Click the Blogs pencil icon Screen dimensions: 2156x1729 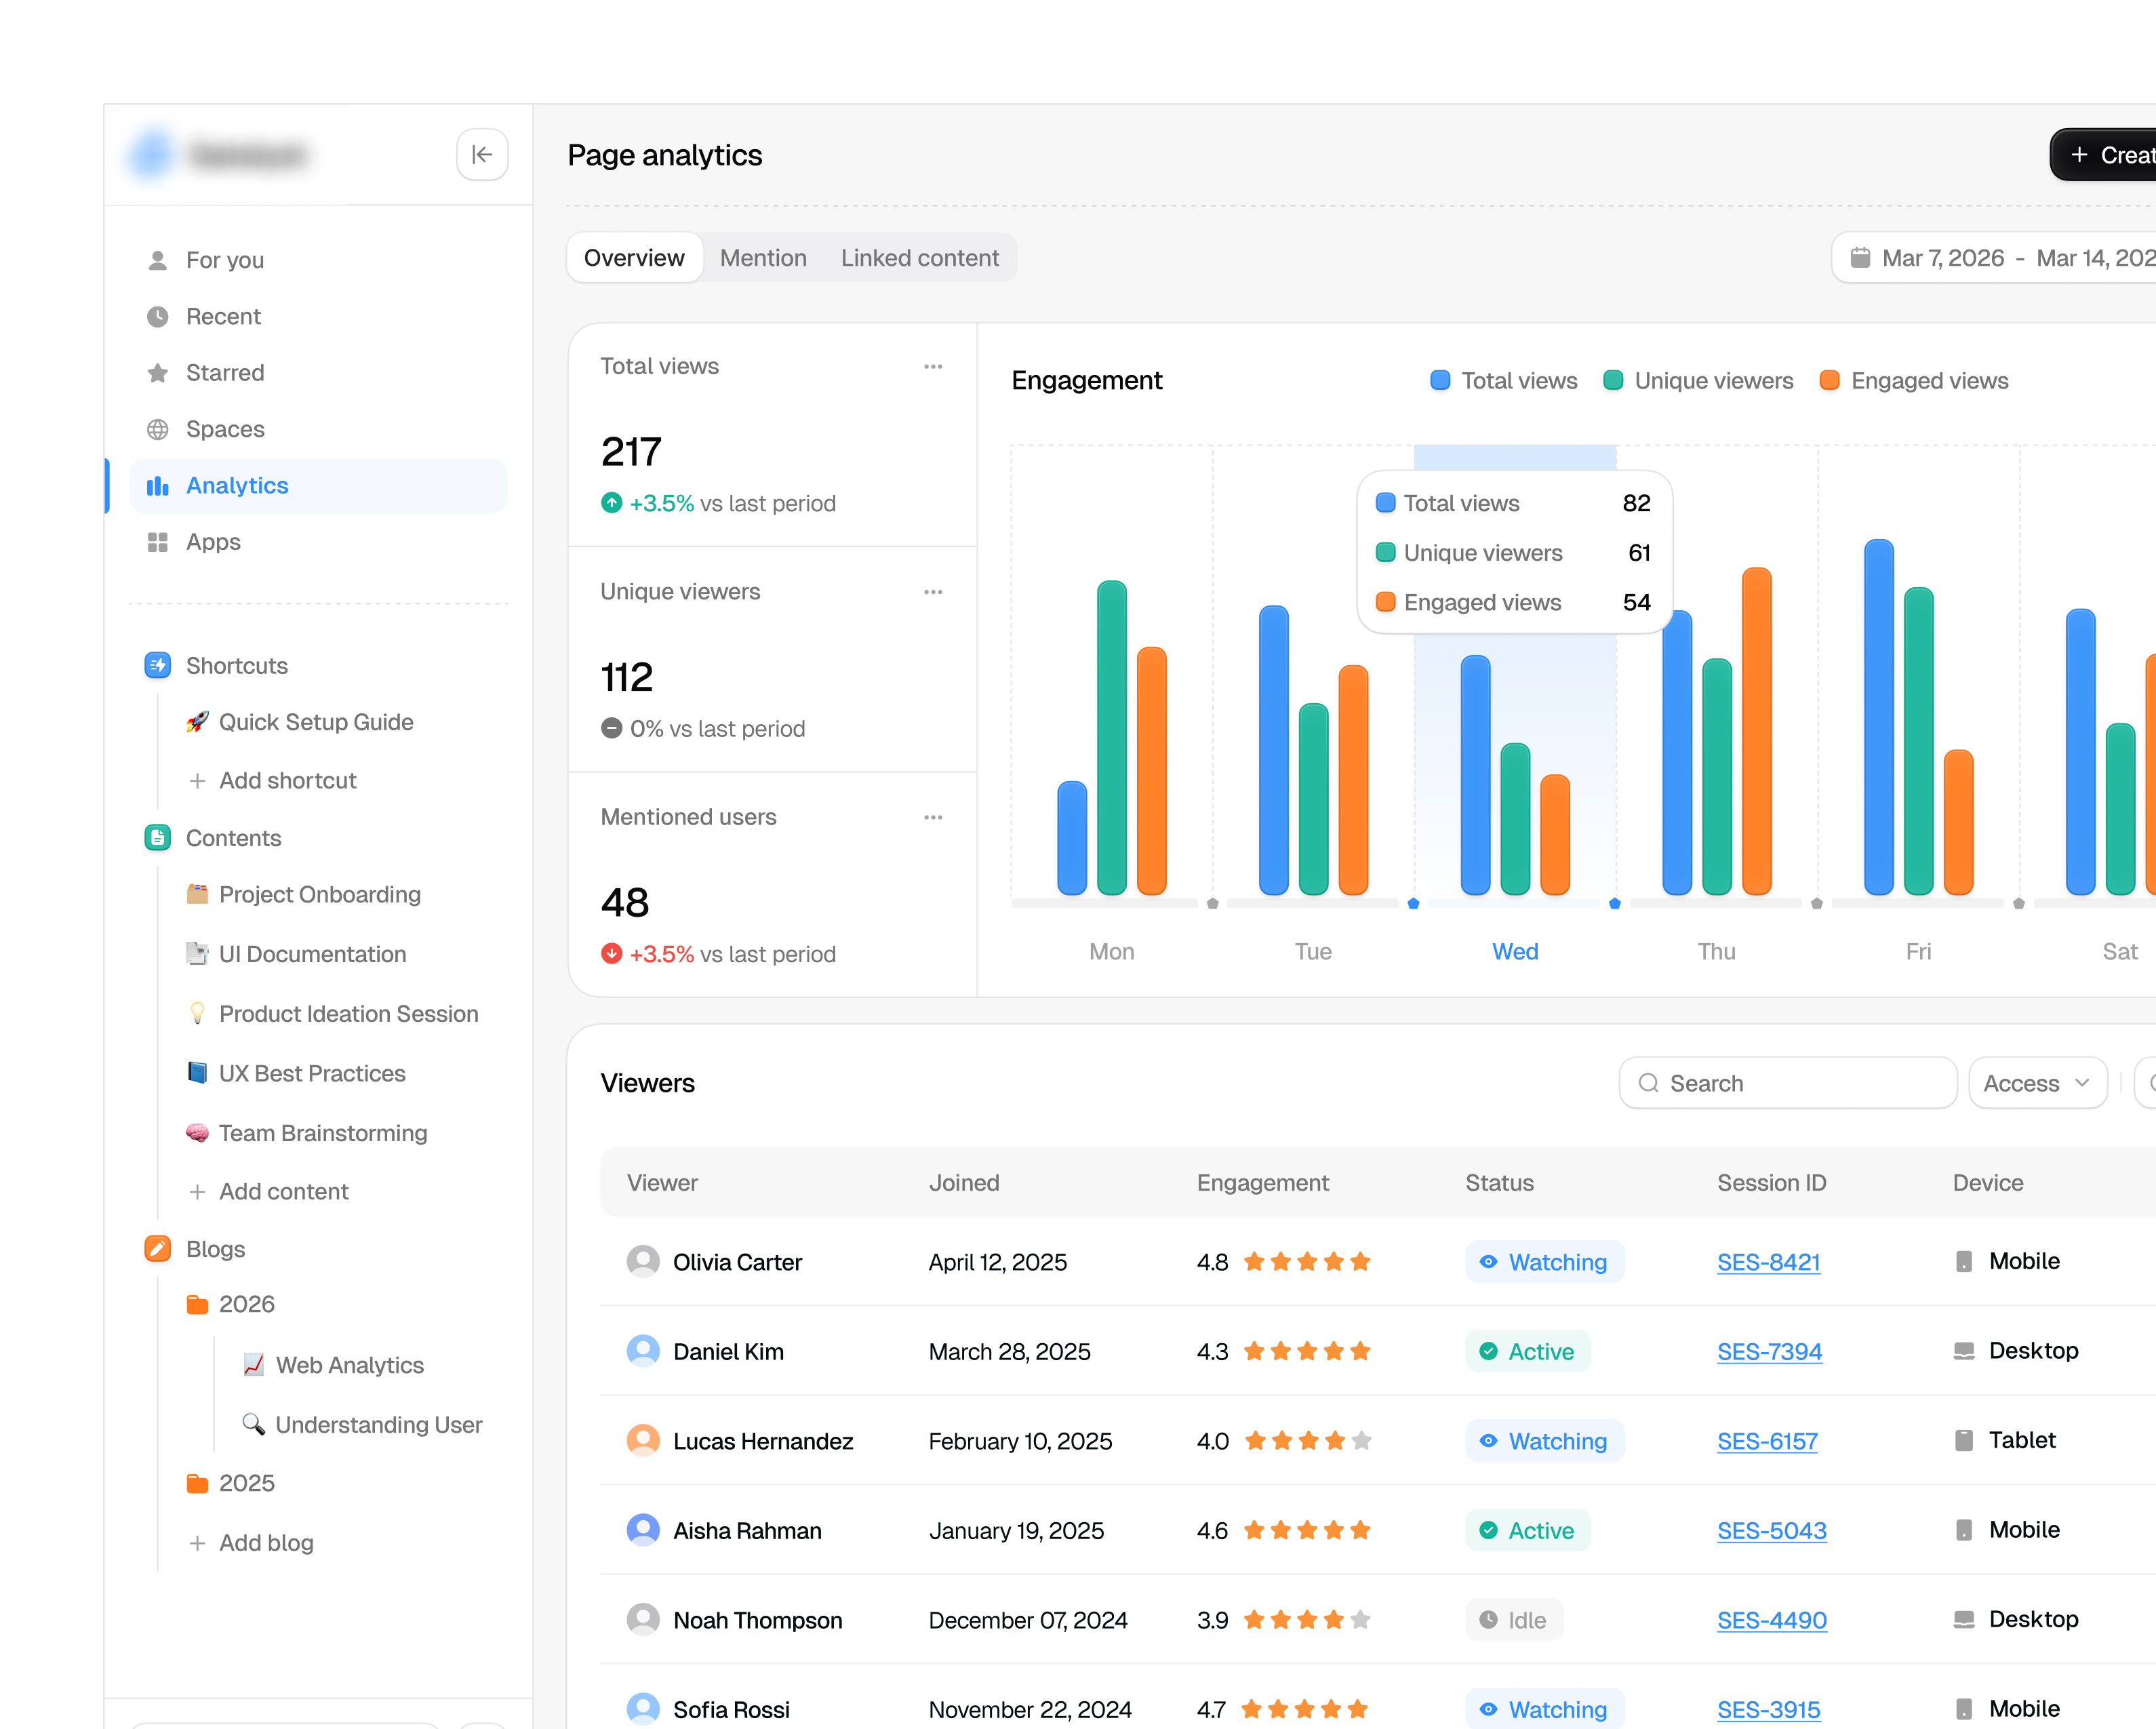(x=157, y=1248)
